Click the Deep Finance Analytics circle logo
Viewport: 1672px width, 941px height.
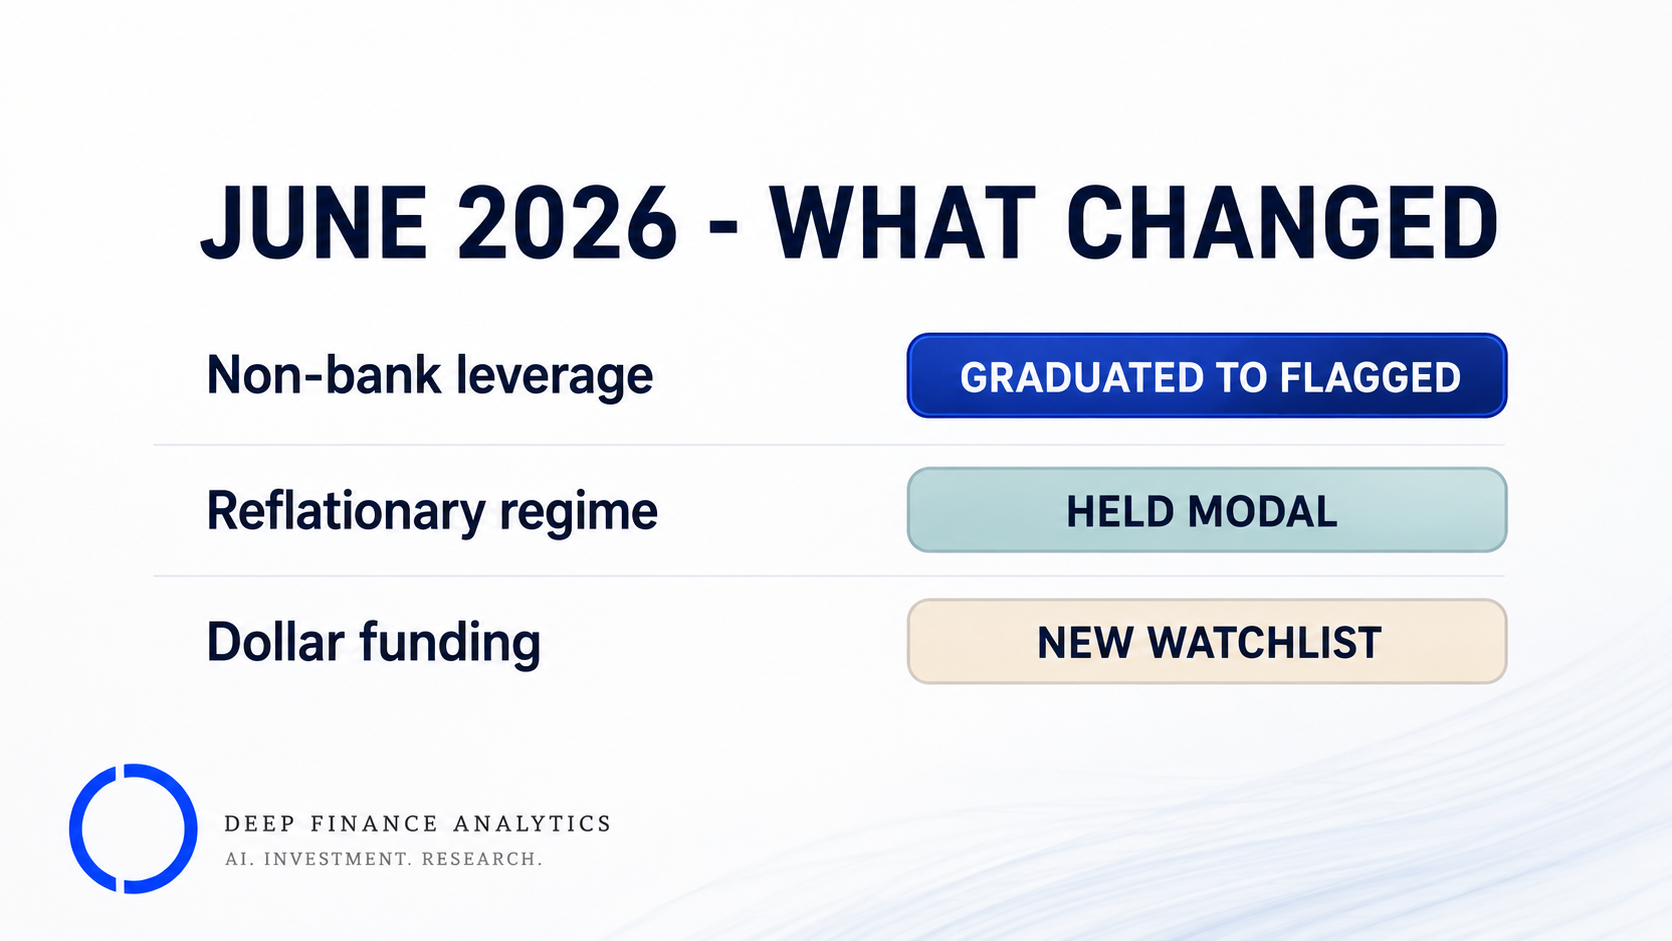[133, 828]
